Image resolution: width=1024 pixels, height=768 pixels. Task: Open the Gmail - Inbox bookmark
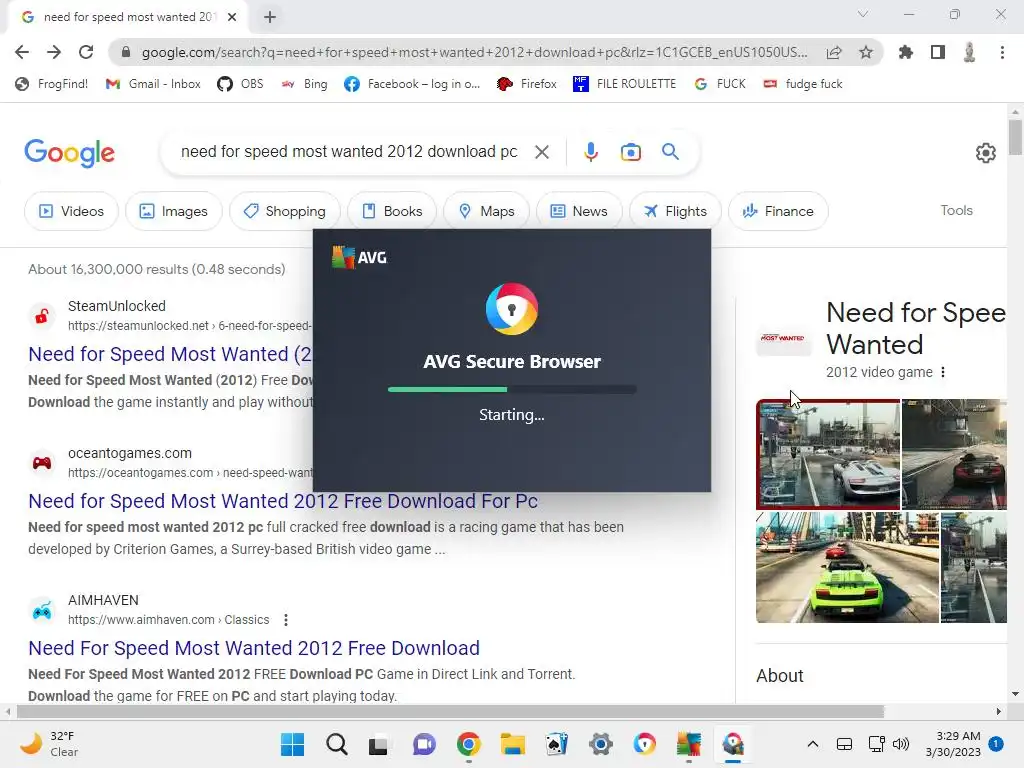click(153, 84)
